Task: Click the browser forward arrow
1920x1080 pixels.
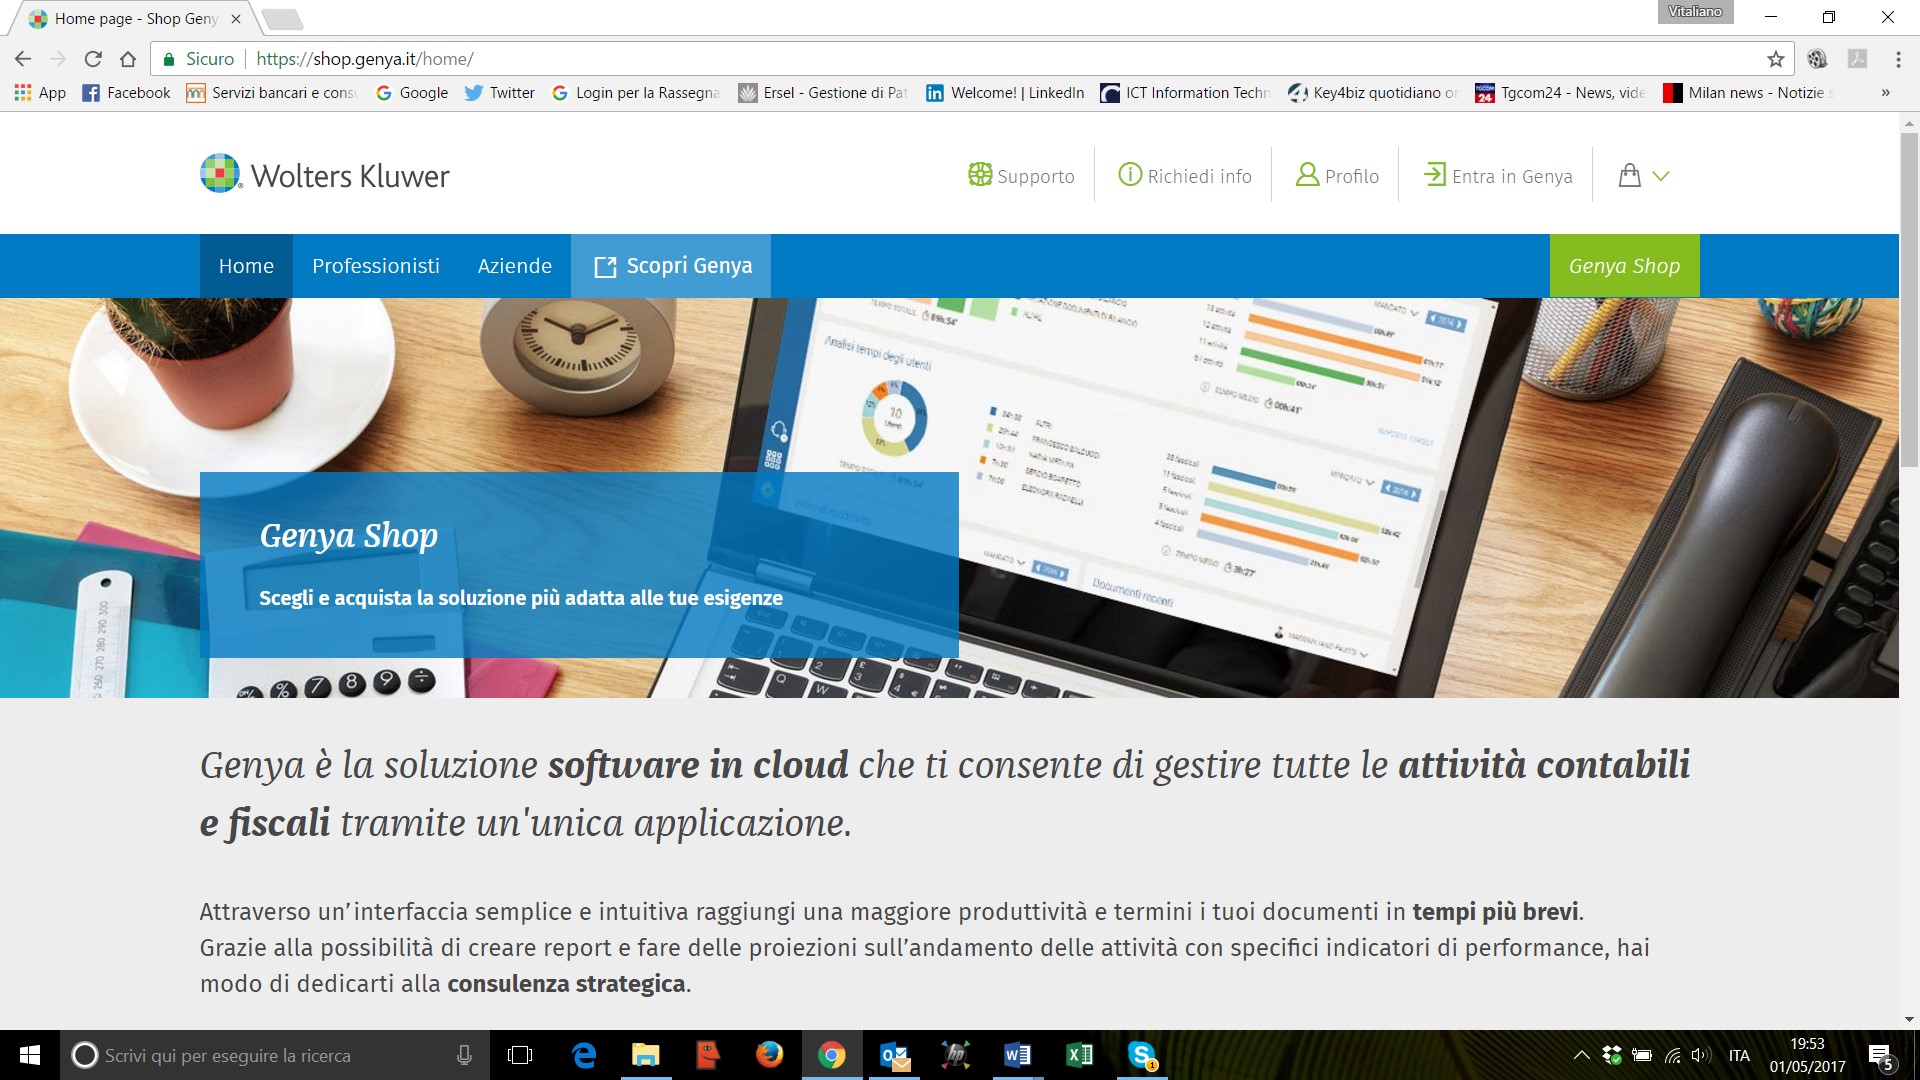Action: pyautogui.click(x=58, y=59)
